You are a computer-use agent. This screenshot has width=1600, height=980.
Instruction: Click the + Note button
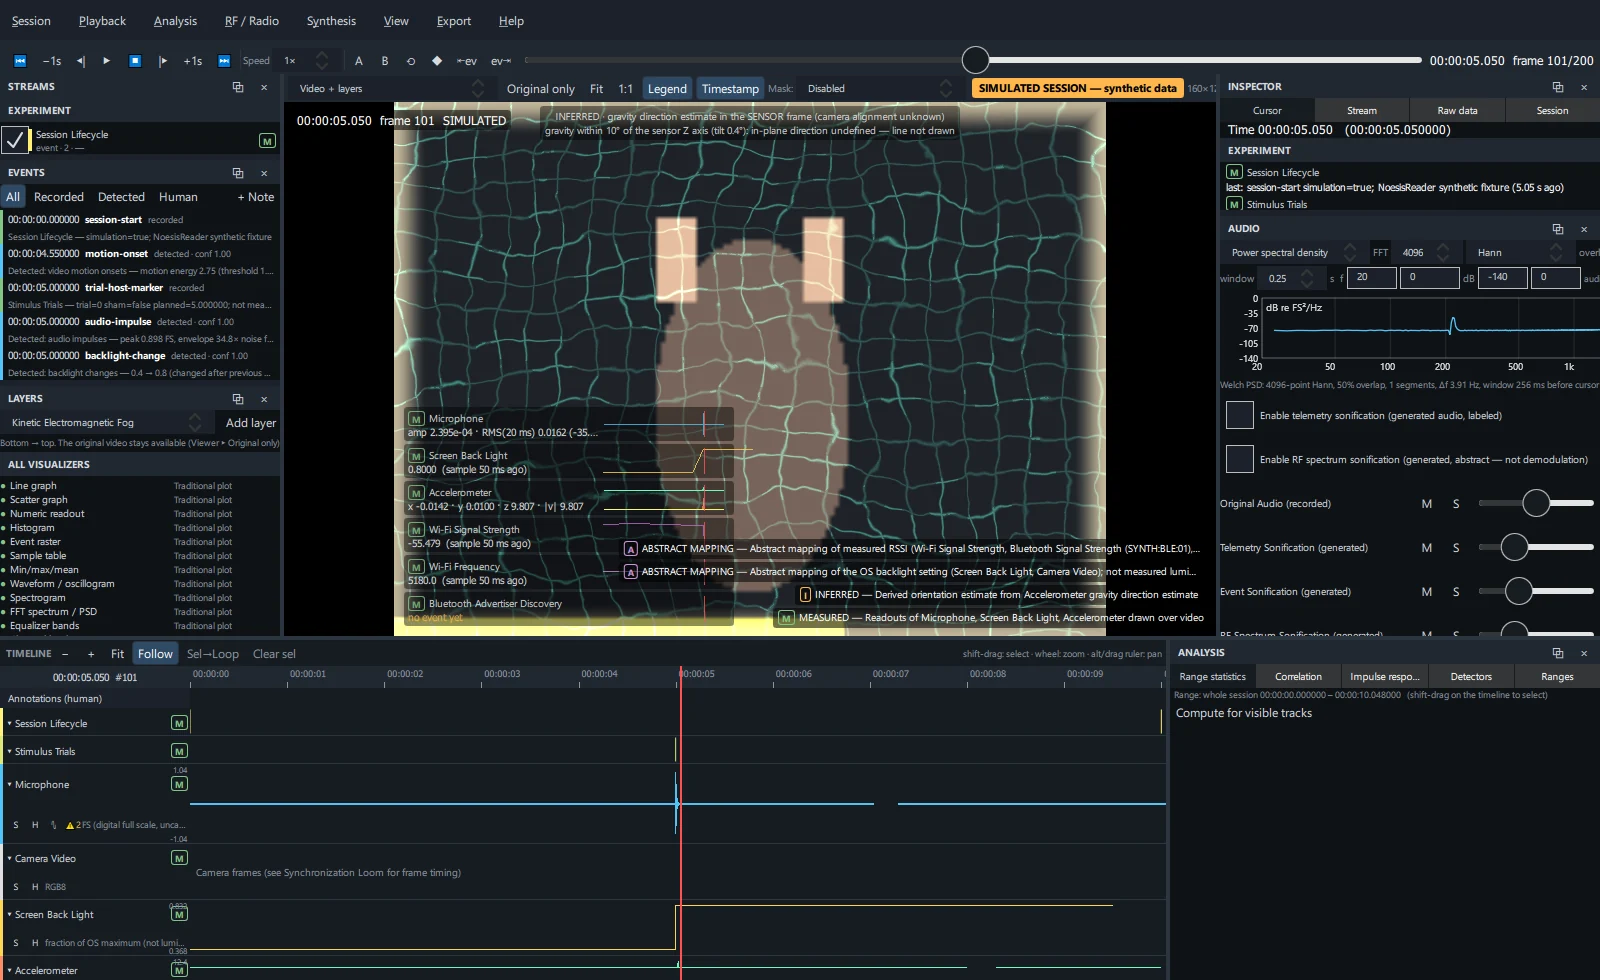tap(256, 197)
